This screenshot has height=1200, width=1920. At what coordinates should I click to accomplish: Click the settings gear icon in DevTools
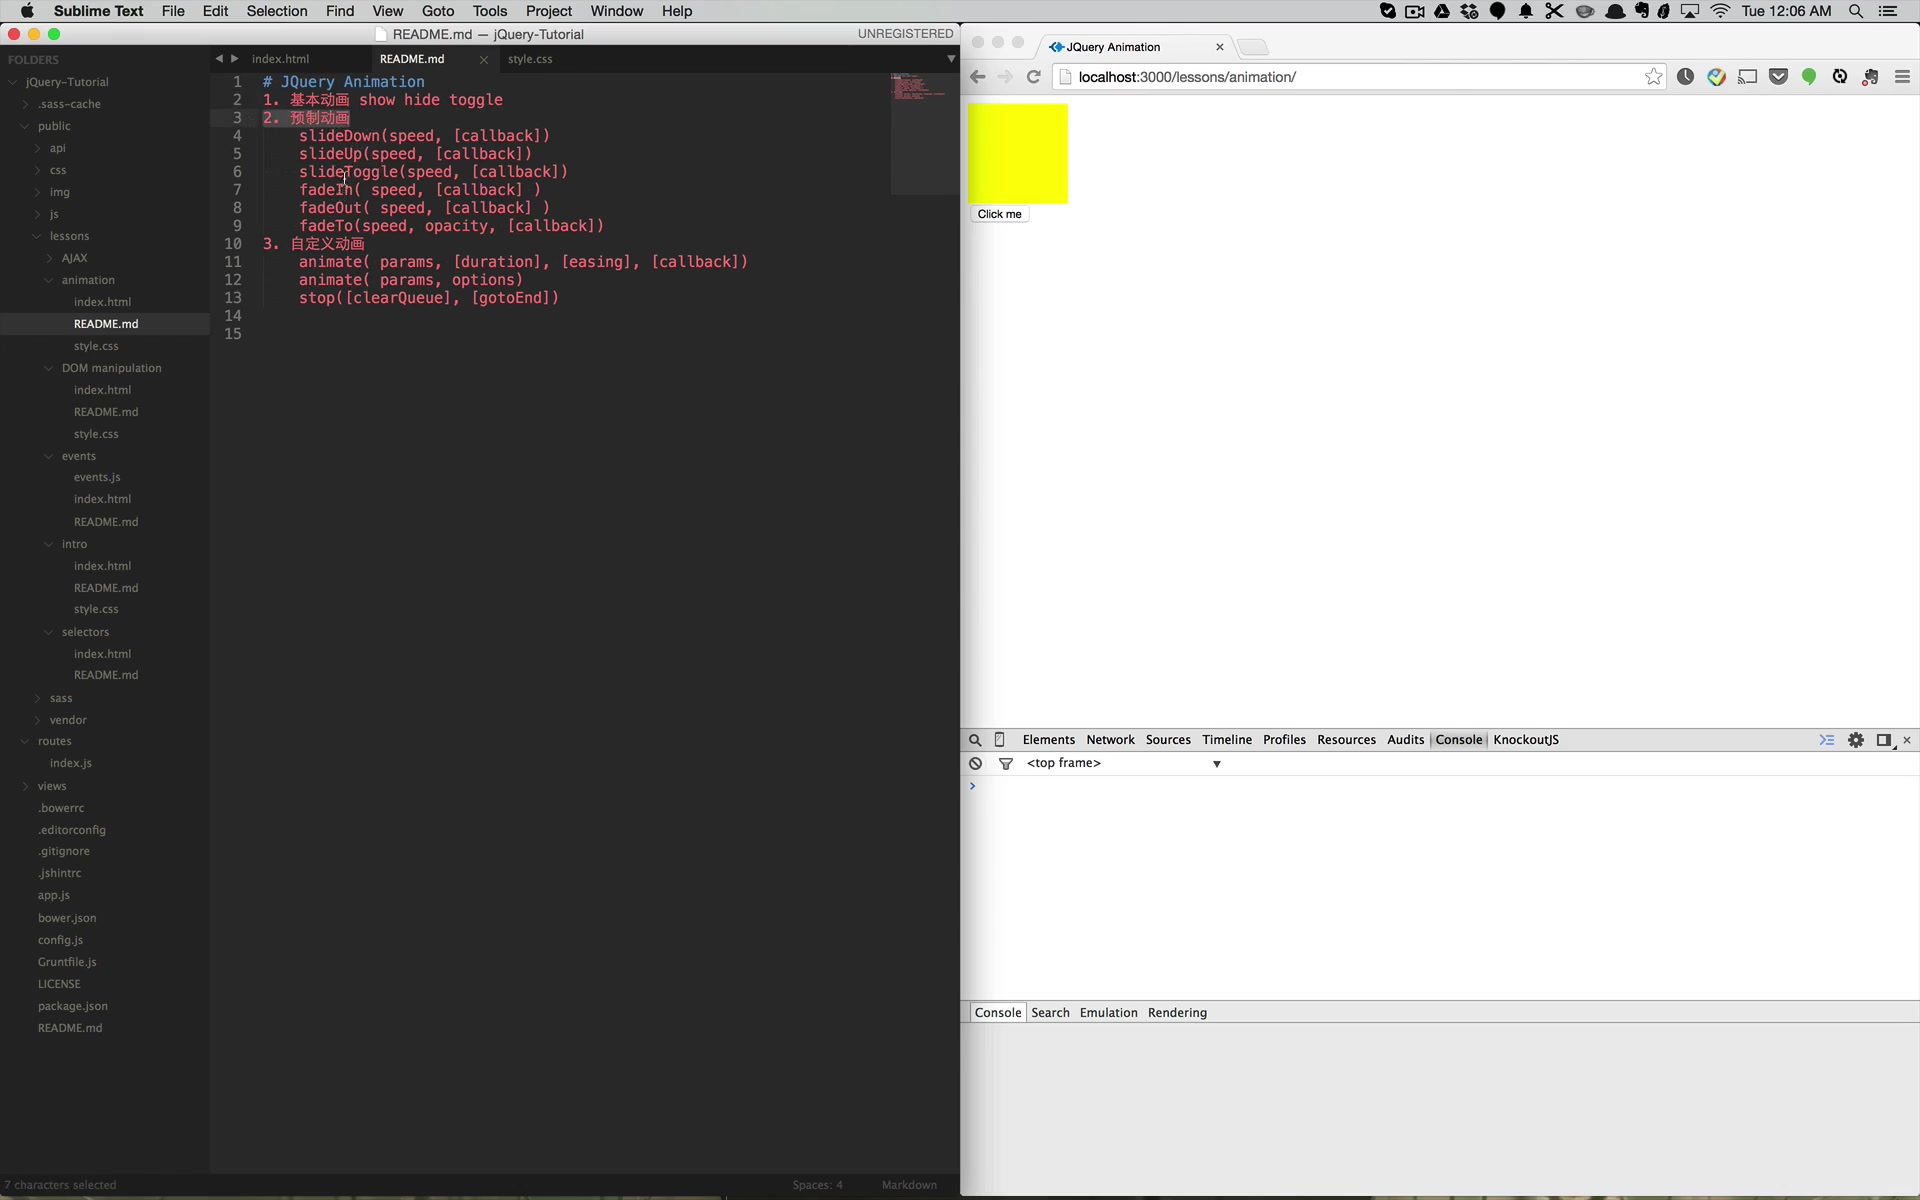pyautogui.click(x=1856, y=740)
